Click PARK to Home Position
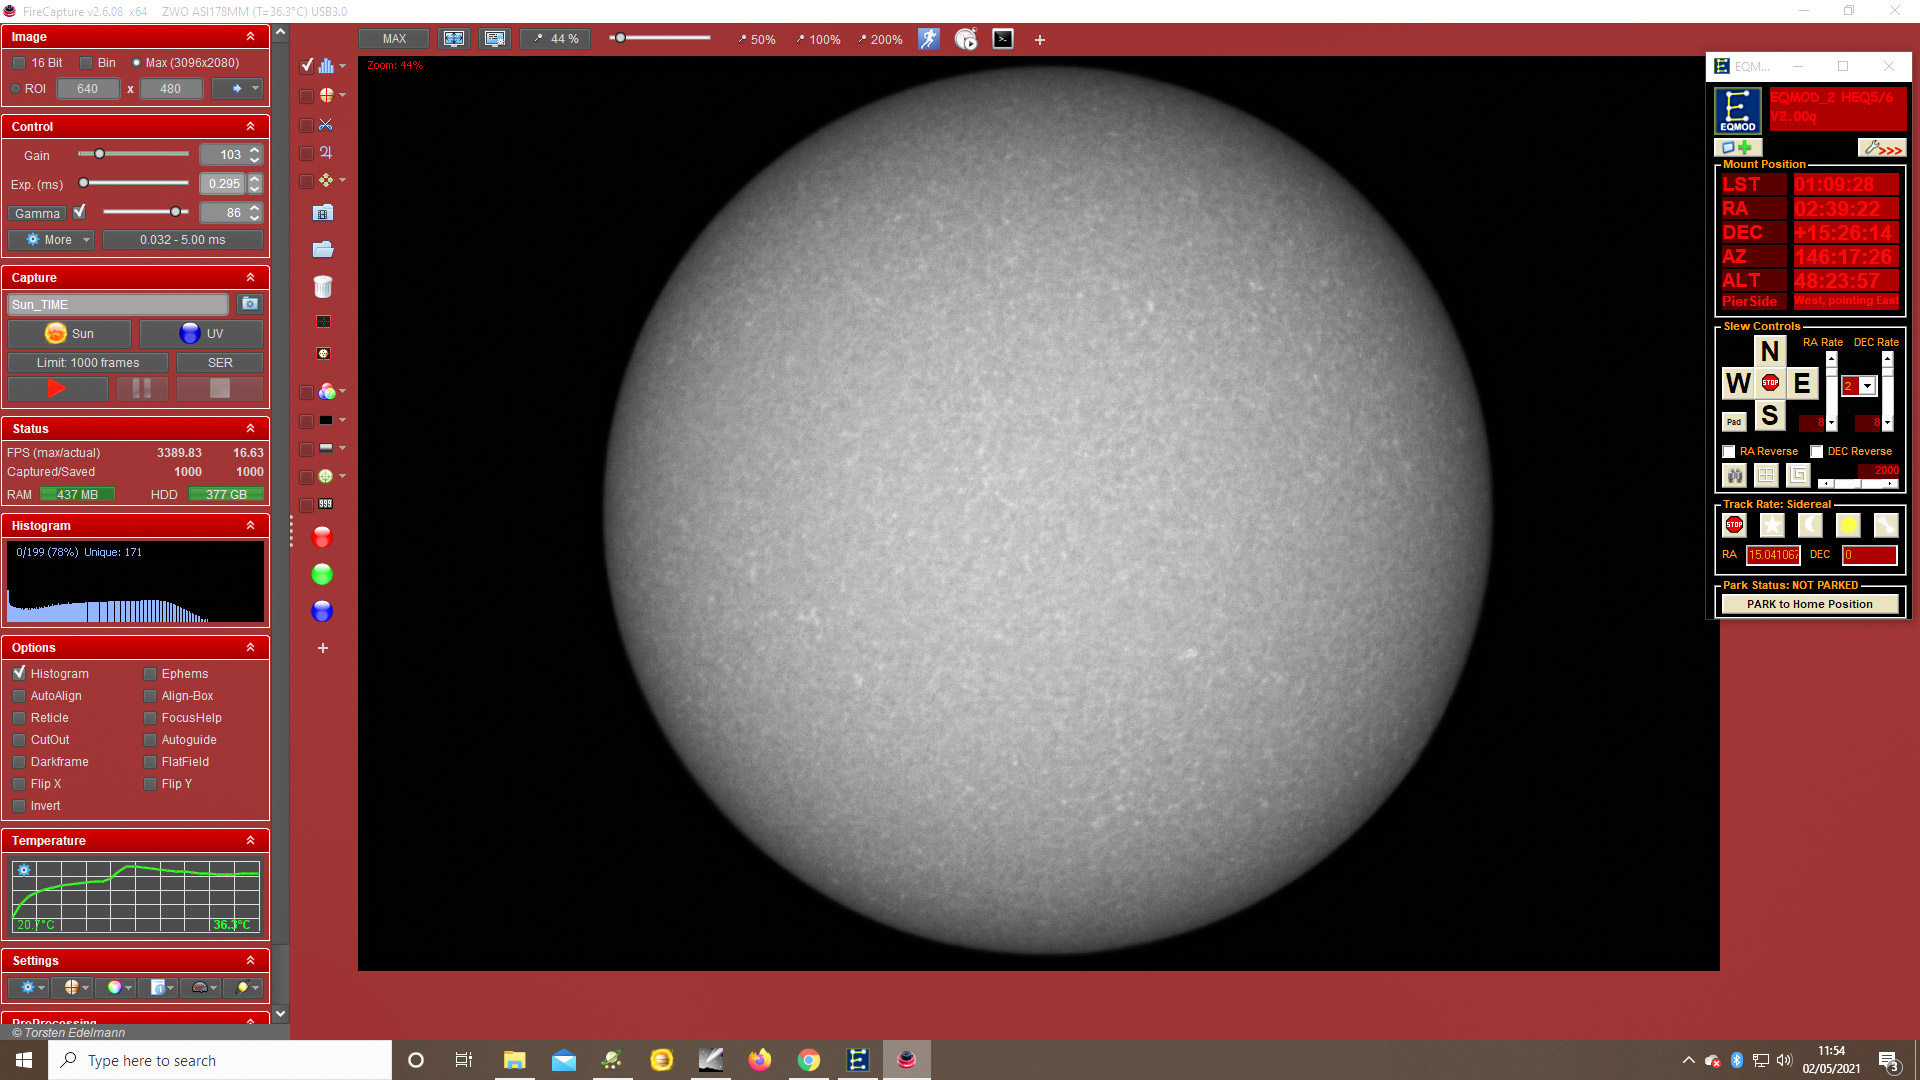This screenshot has width=1920, height=1080. point(1810,604)
